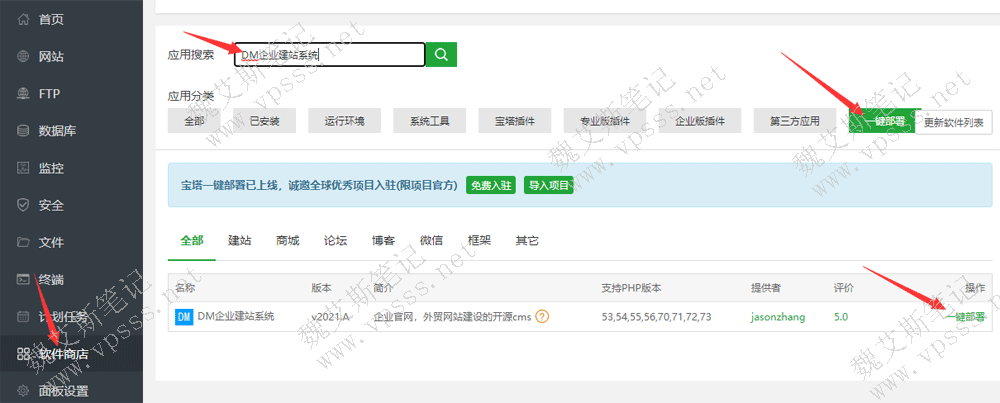The image size is (1000, 403).
Task: Select the 已安装 category button
Action: click(265, 121)
